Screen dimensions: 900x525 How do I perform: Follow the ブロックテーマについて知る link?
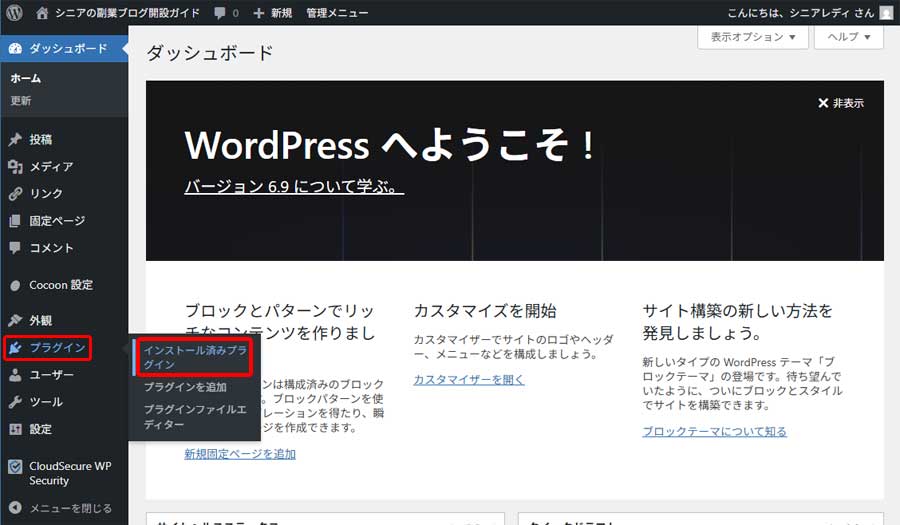tap(715, 431)
